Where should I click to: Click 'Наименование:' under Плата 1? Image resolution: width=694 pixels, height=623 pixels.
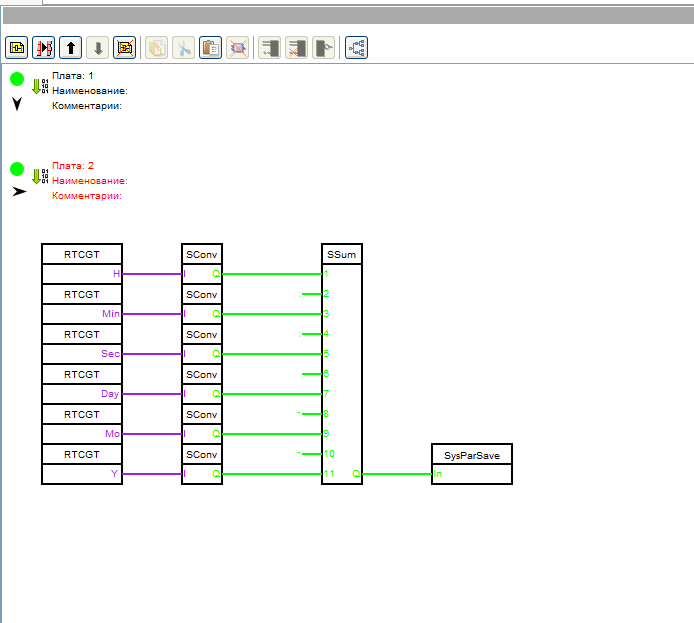(x=90, y=91)
